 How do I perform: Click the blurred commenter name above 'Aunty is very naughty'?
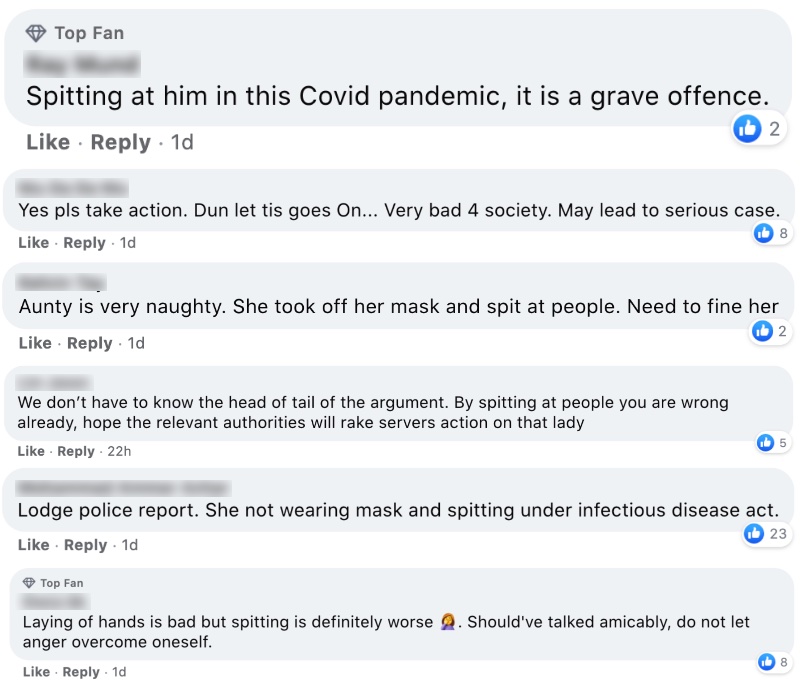point(62,283)
